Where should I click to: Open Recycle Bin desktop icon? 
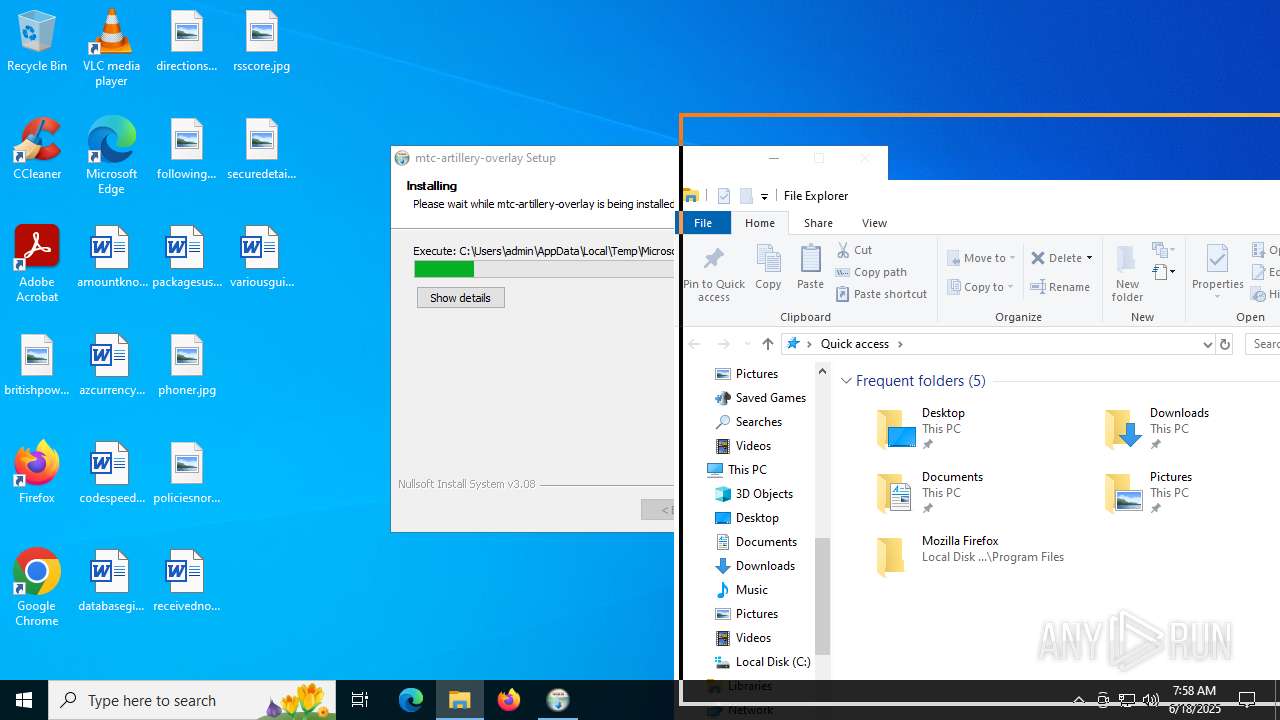(37, 41)
